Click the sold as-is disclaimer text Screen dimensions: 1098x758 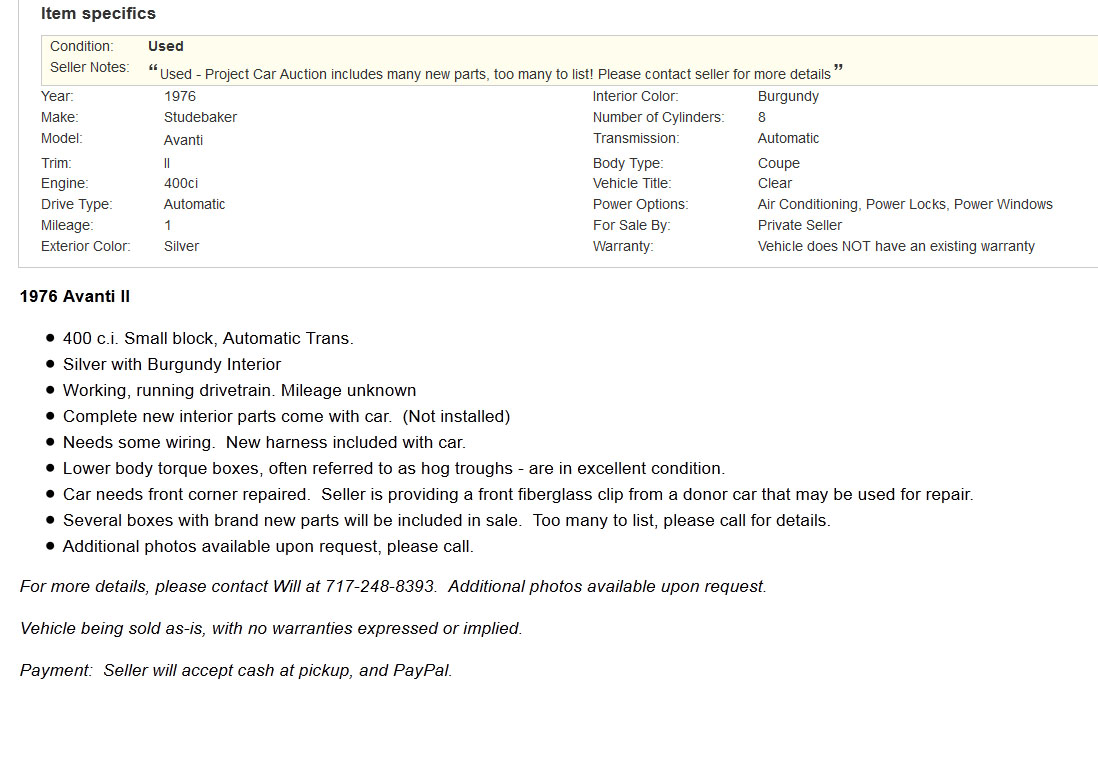[271, 629]
